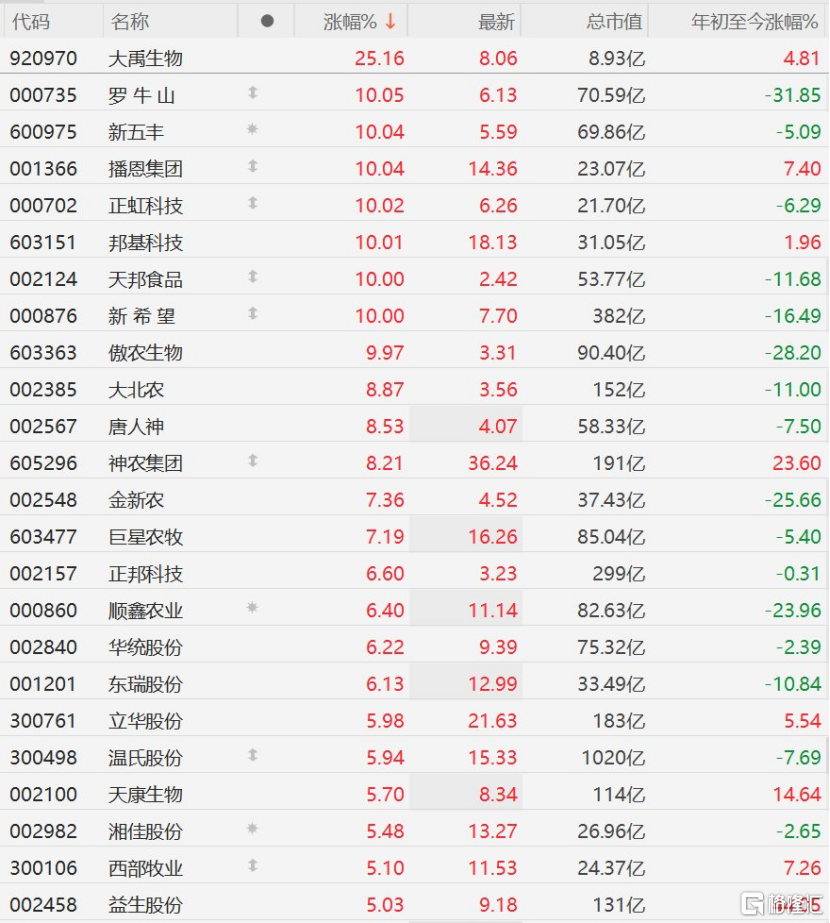830x923 pixels.
Task: Click 大禹生物 gain value 25.16
Action: click(380, 58)
